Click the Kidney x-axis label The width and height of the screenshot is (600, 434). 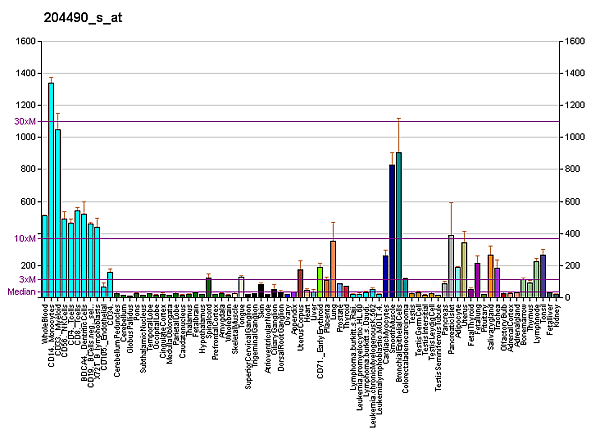point(557,314)
